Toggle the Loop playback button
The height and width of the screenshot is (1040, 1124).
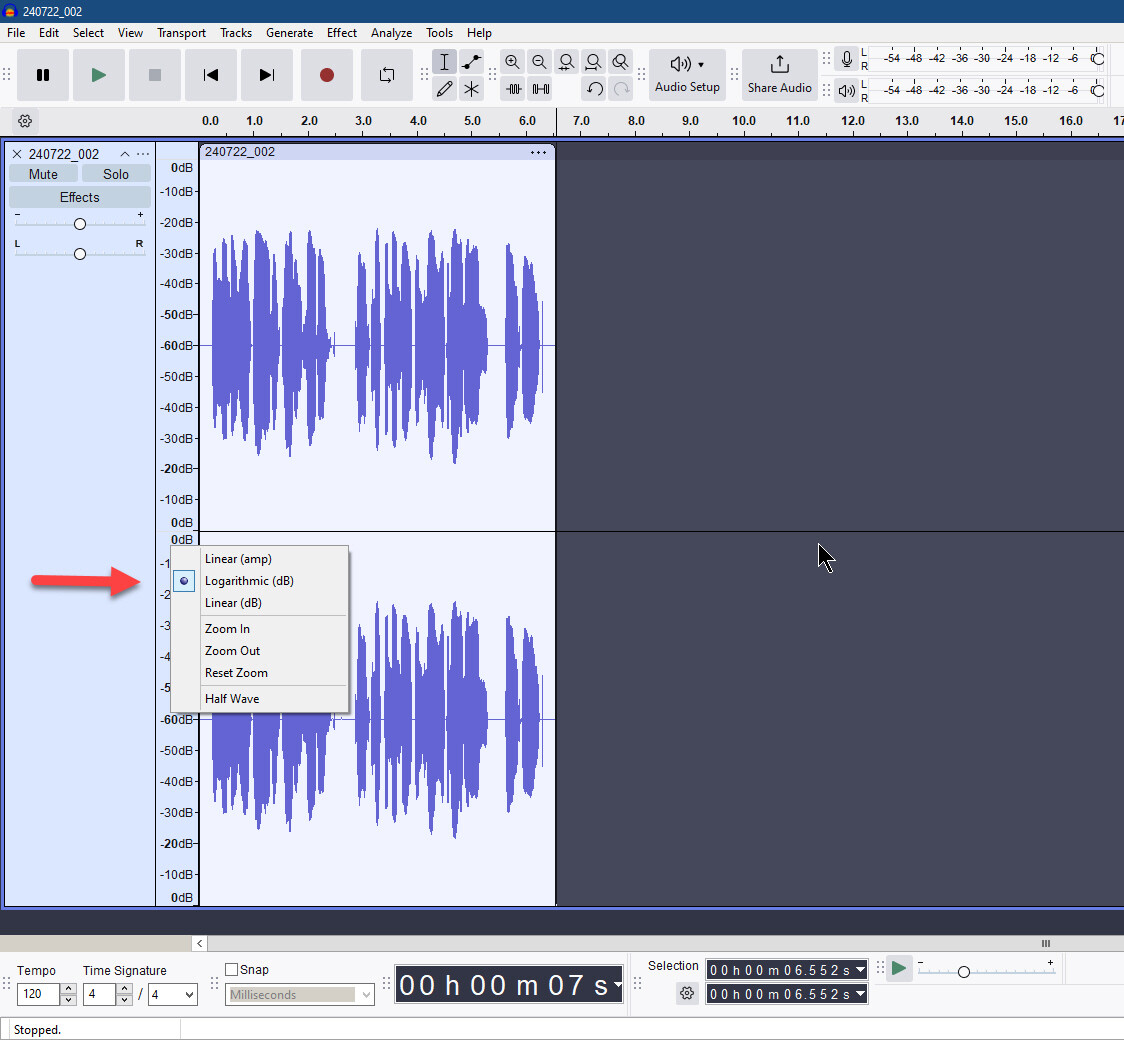(x=386, y=75)
